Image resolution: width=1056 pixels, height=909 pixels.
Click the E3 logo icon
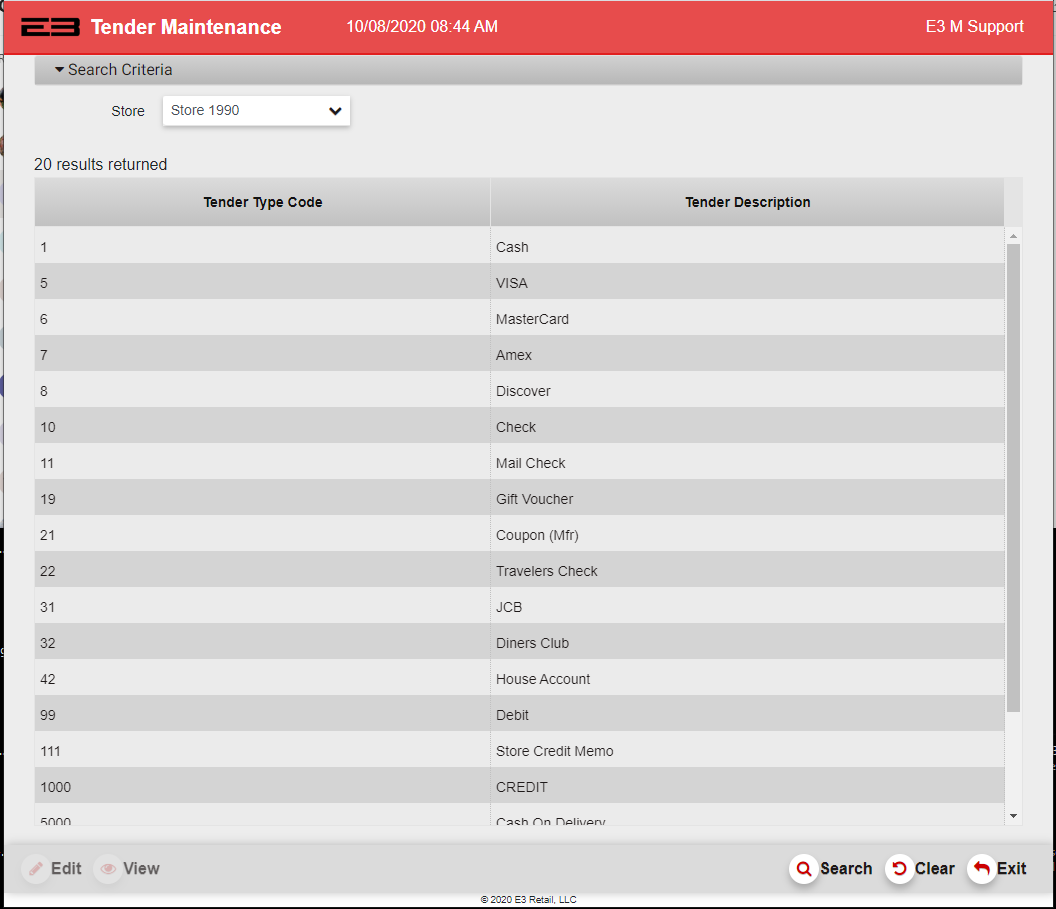(50, 27)
